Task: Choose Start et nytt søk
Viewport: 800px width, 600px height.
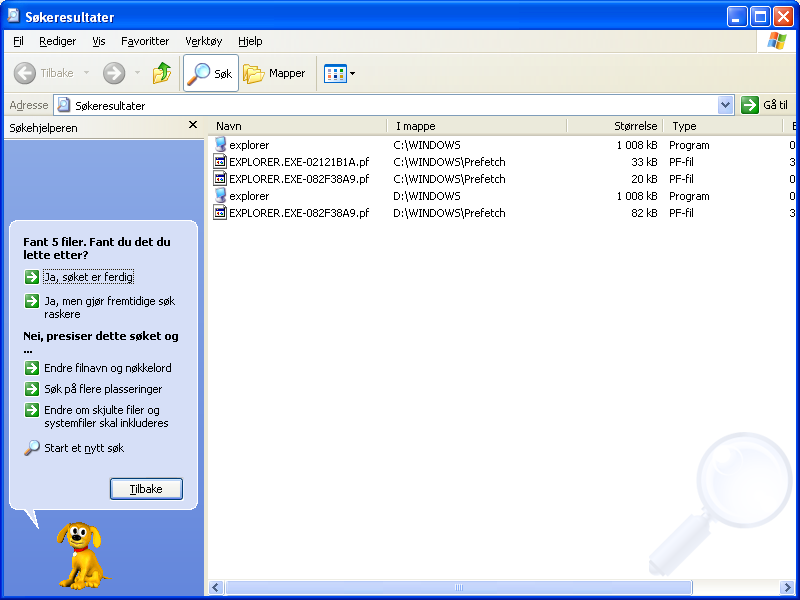Action: point(84,448)
